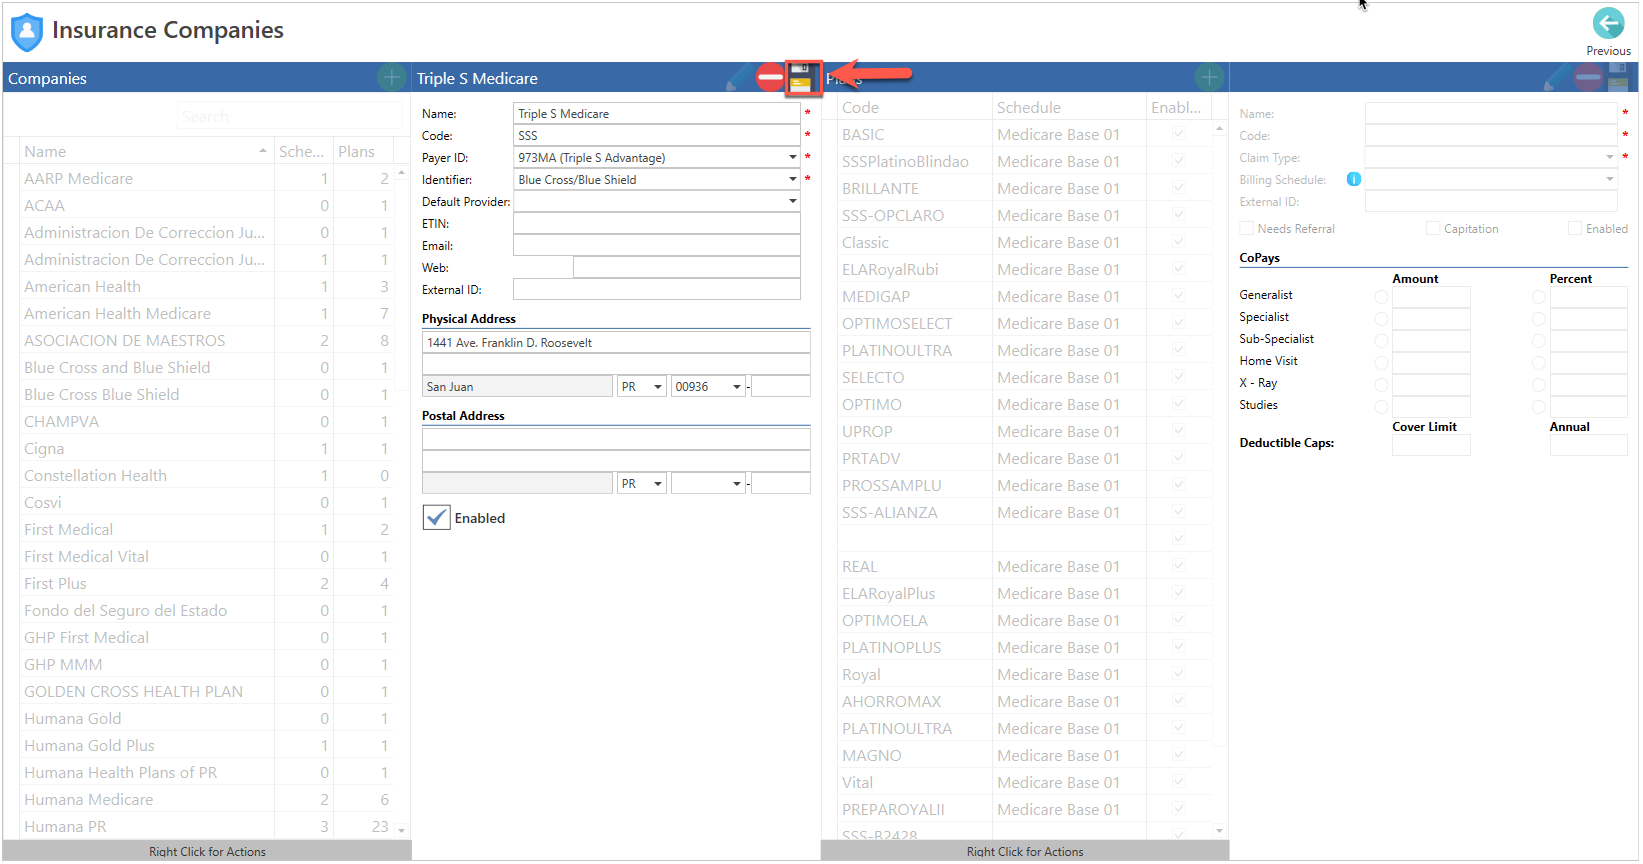The width and height of the screenshot is (1643, 864).
Task: Select the SSSPlatinoBlindao plan row
Action: (1024, 161)
